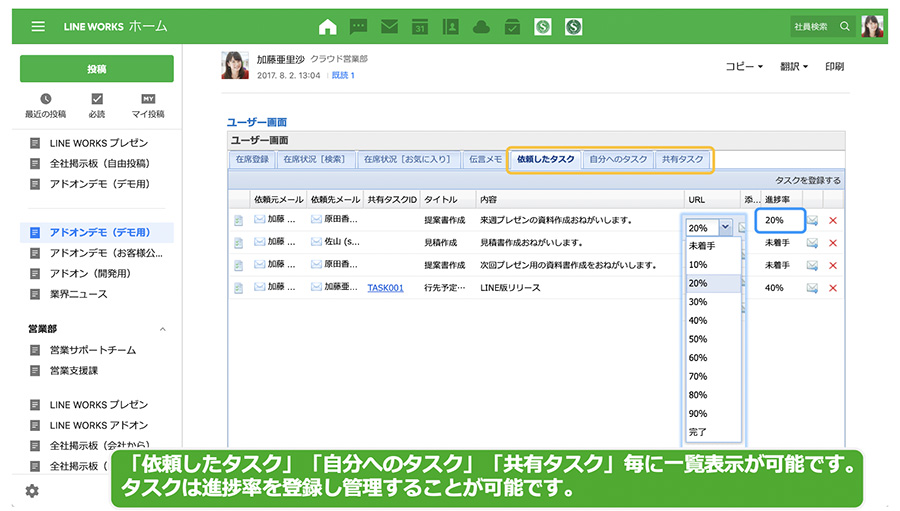Screen dimensions: 900x511
Task: Open the Task checkbox icon in top bar
Action: (512, 26)
